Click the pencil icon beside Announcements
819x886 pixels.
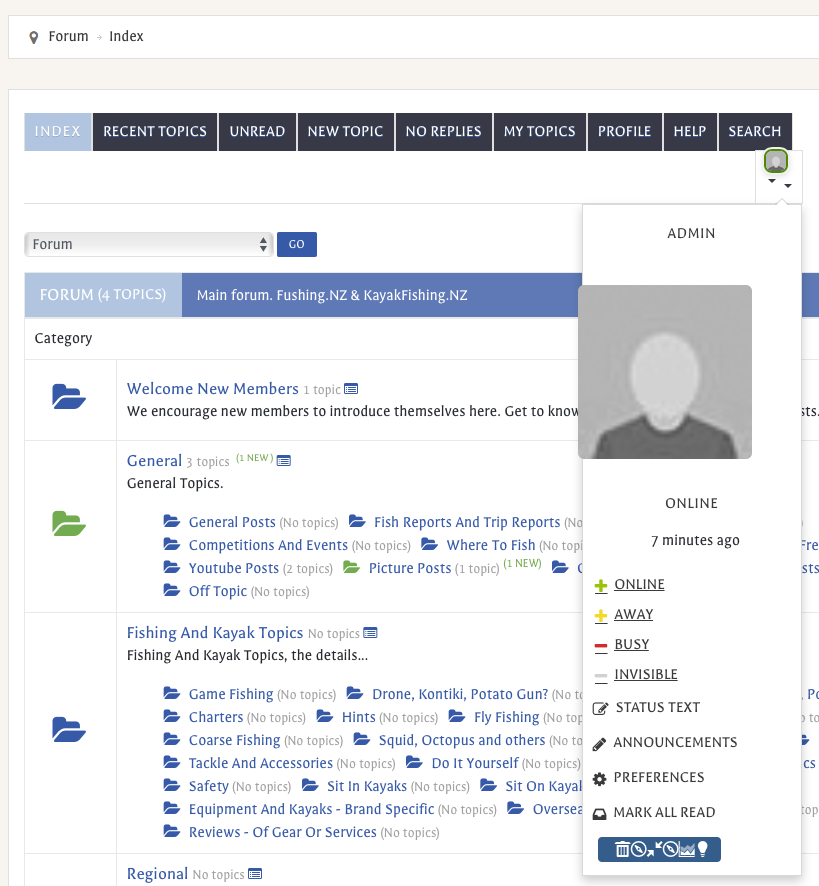click(599, 744)
